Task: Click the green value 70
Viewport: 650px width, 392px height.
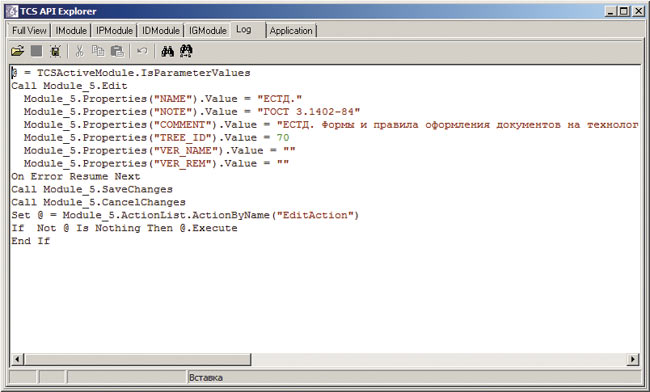Action: (283, 138)
